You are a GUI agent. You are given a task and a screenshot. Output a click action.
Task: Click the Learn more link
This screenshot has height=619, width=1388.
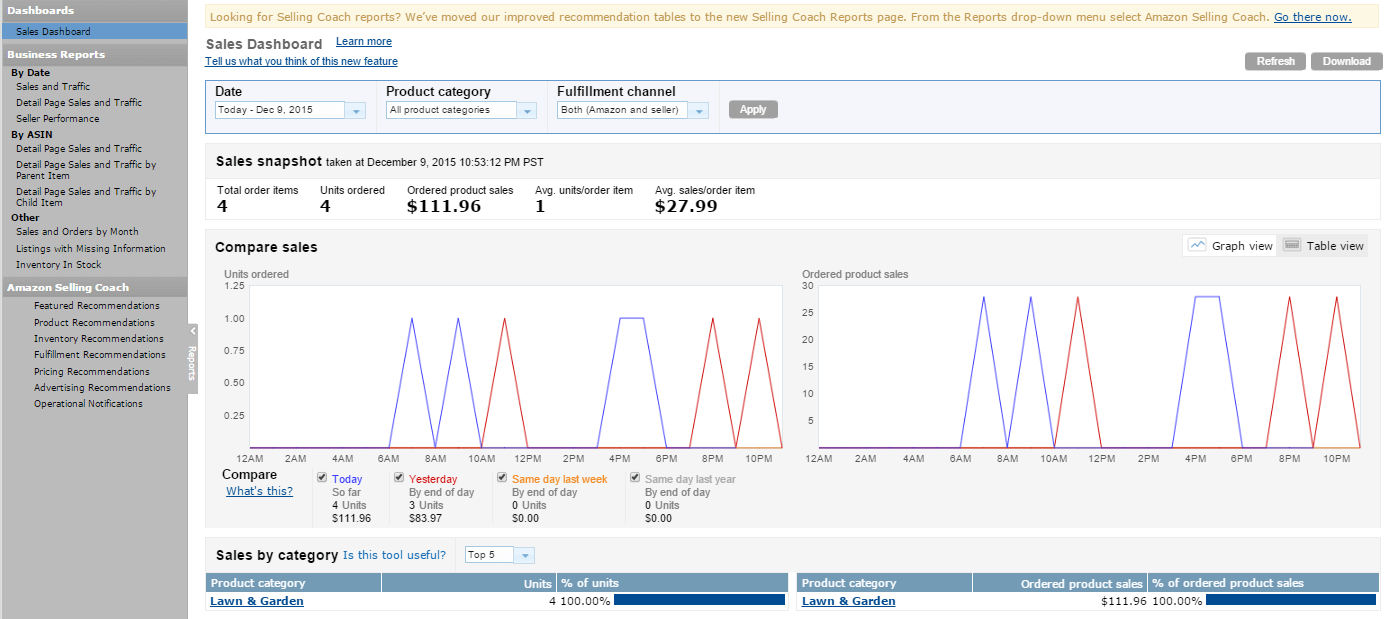[x=364, y=42]
